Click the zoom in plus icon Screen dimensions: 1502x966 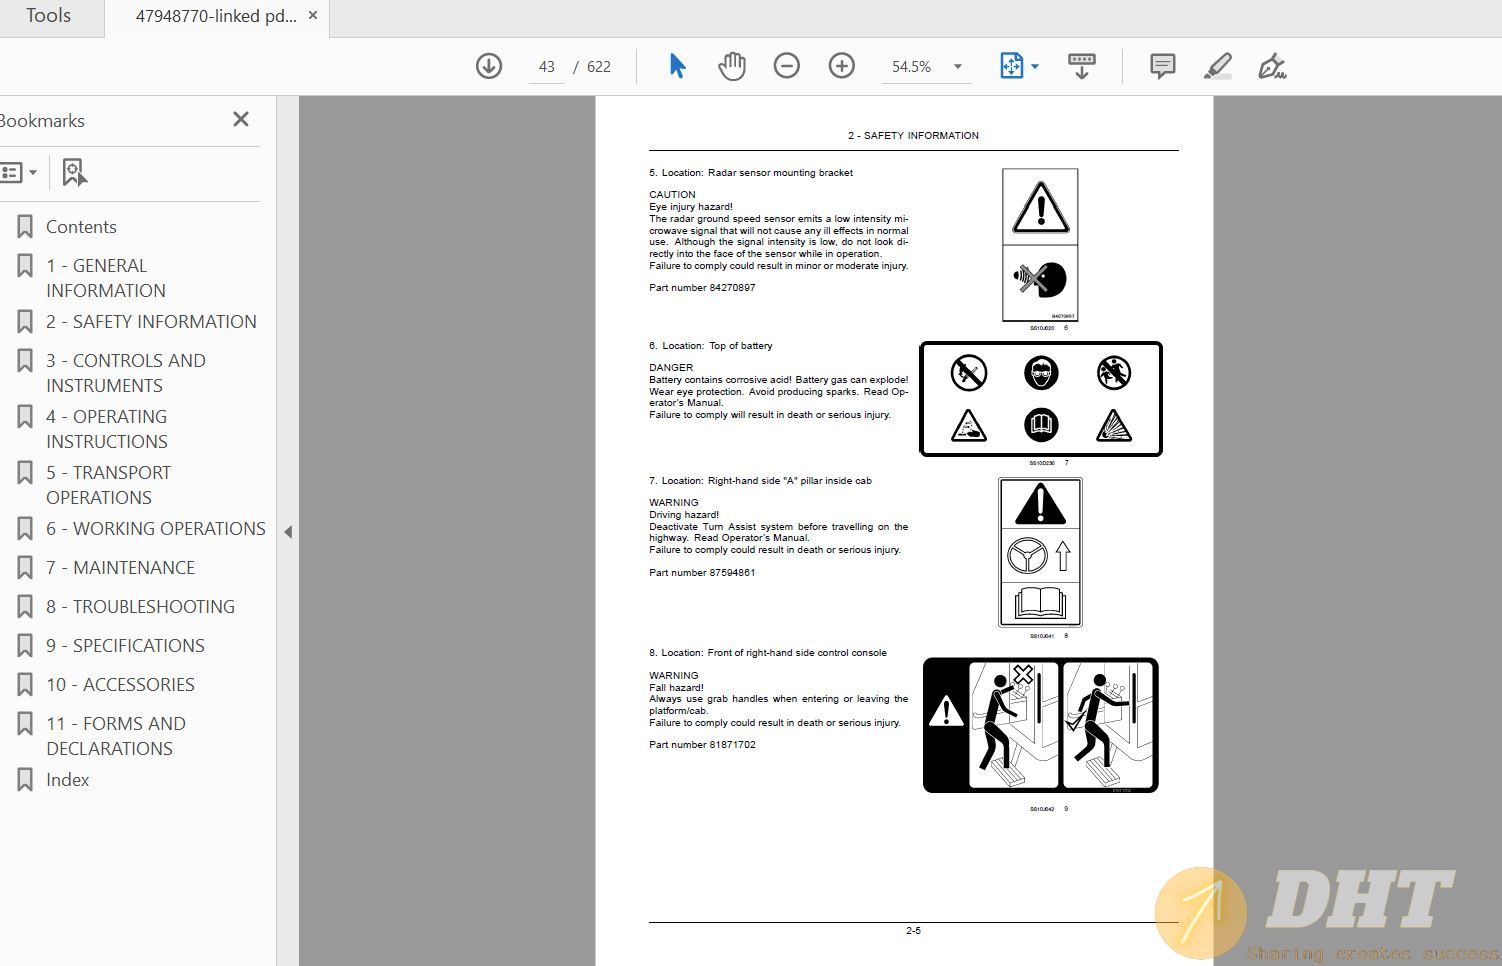coord(842,66)
